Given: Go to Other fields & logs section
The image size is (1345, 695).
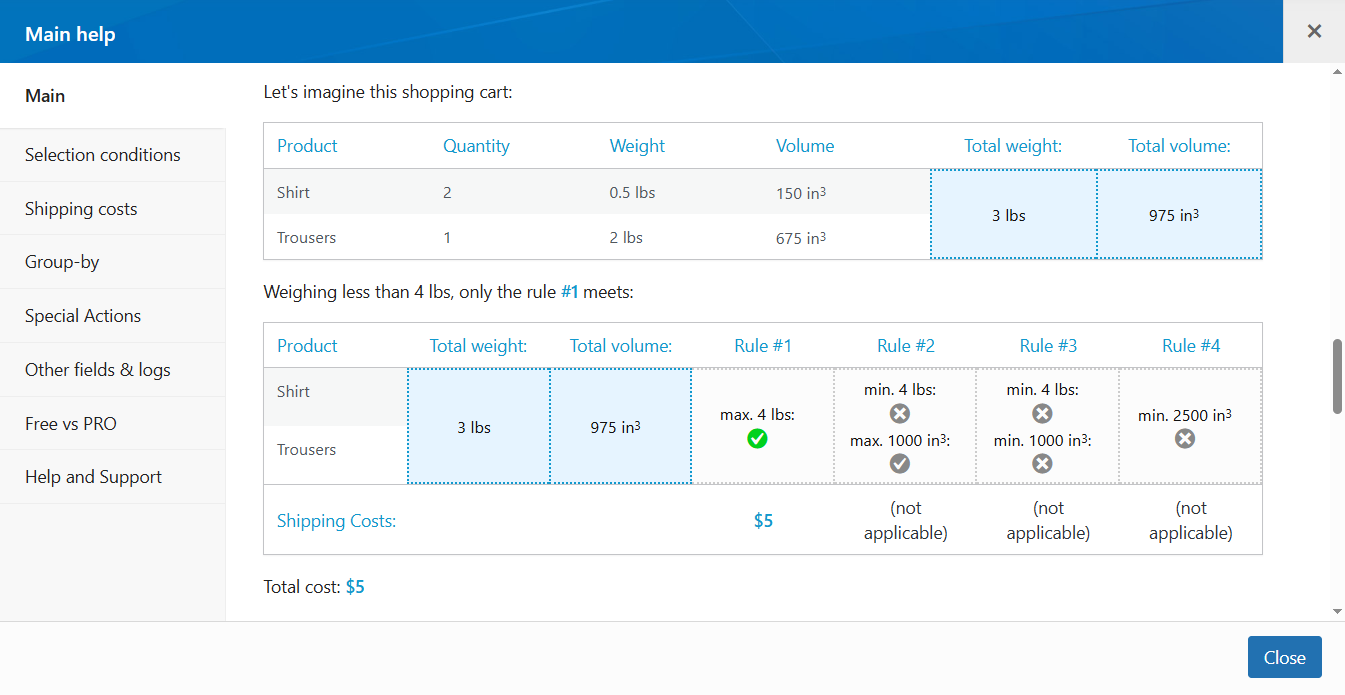Looking at the screenshot, I should [98, 370].
